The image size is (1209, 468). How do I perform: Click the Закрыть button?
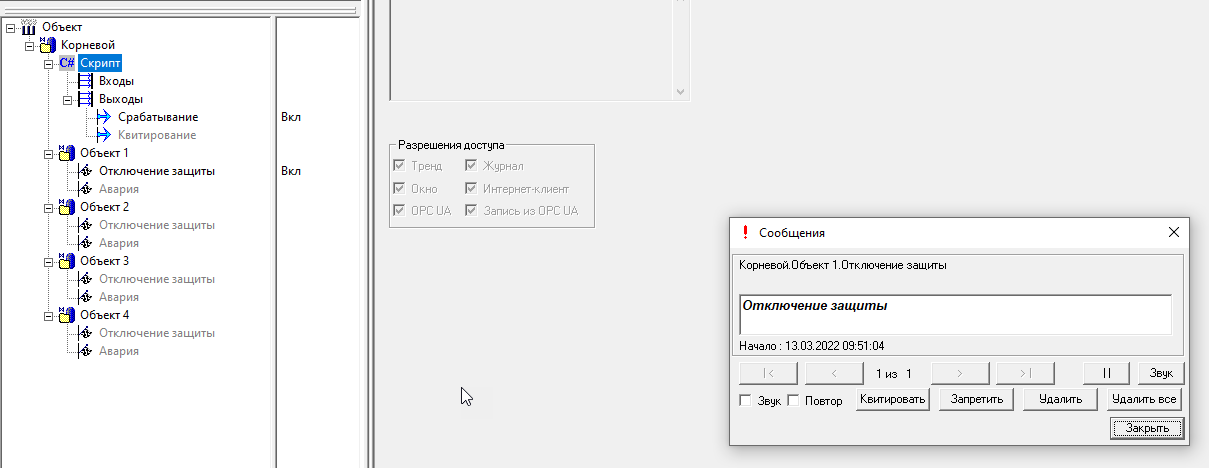pos(1147,428)
